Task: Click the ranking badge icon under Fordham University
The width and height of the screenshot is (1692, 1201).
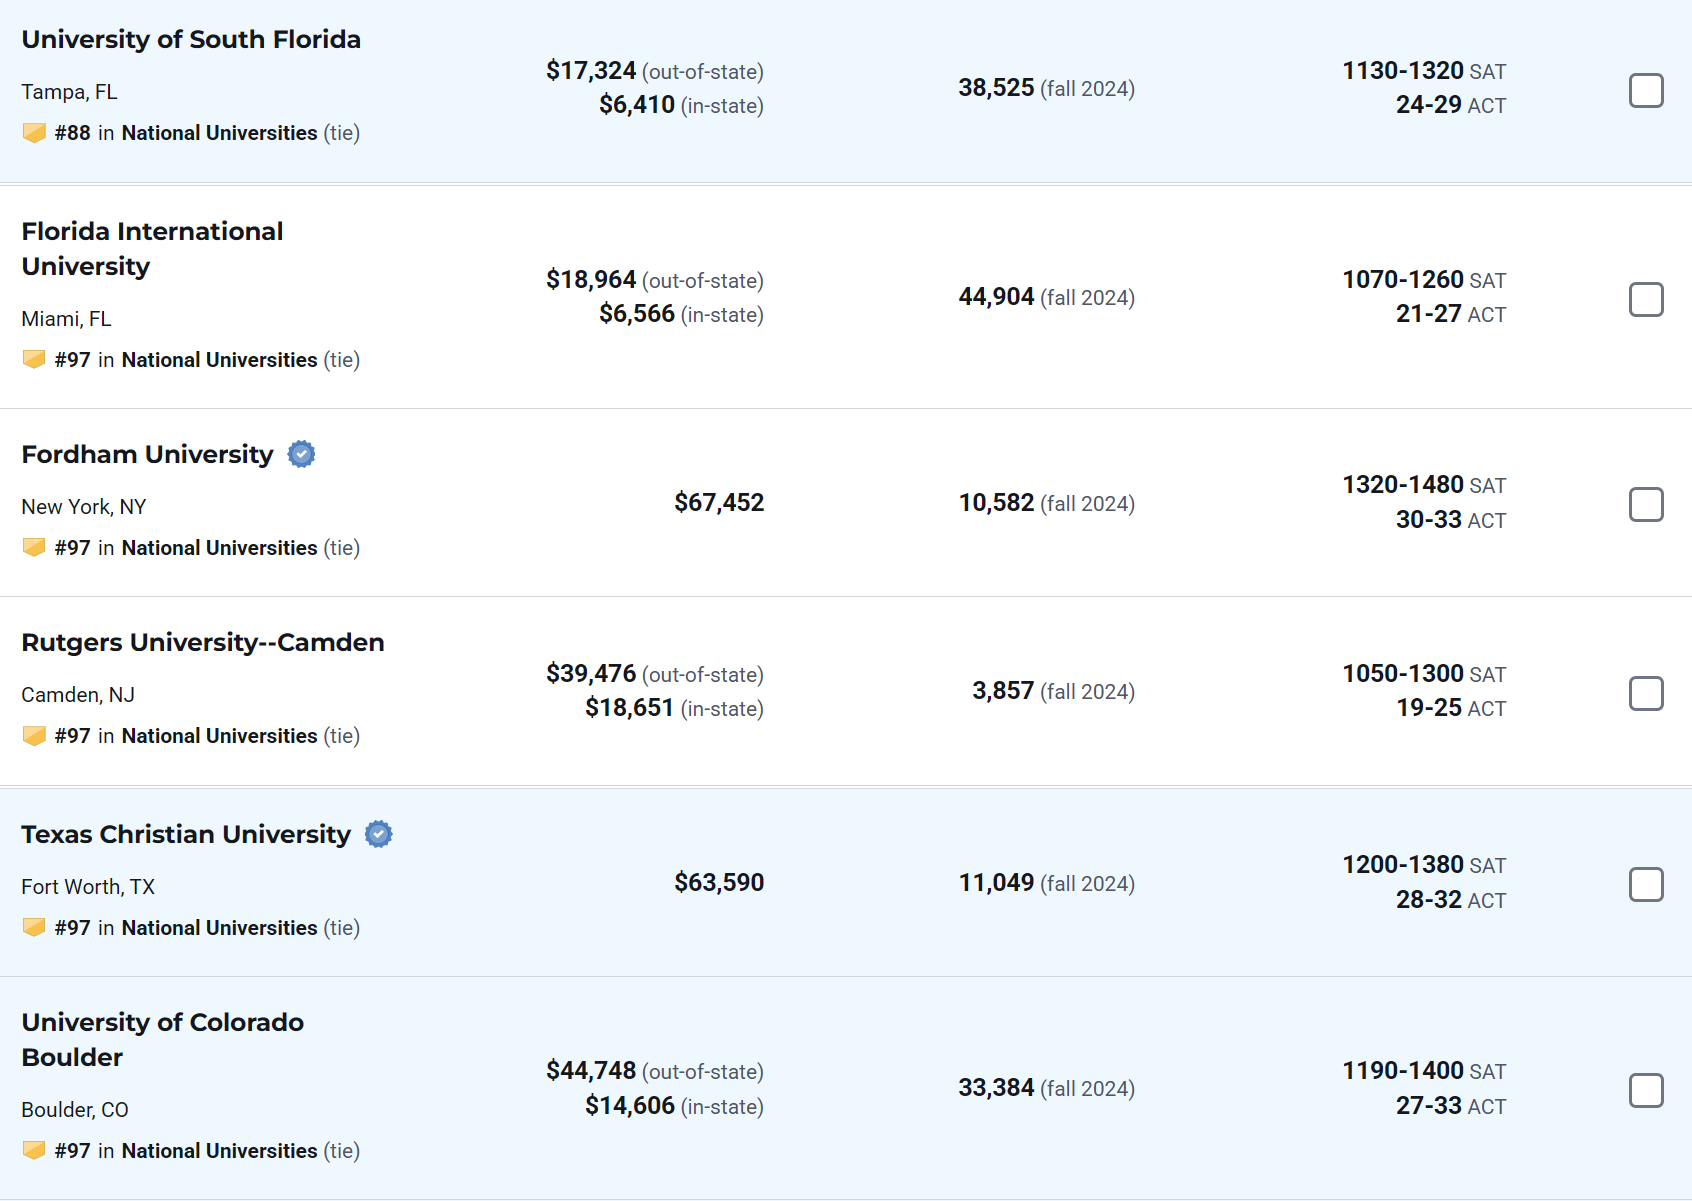Action: [34, 548]
